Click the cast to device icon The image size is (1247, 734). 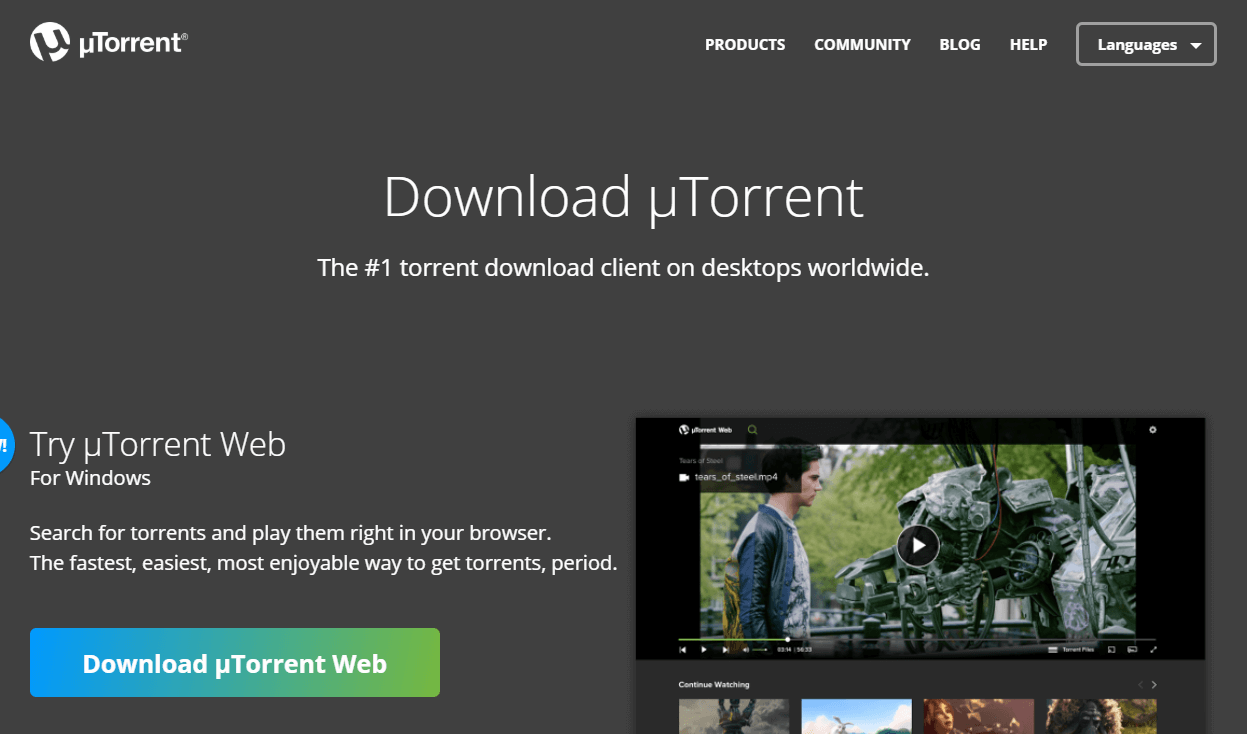pyautogui.click(x=1132, y=649)
